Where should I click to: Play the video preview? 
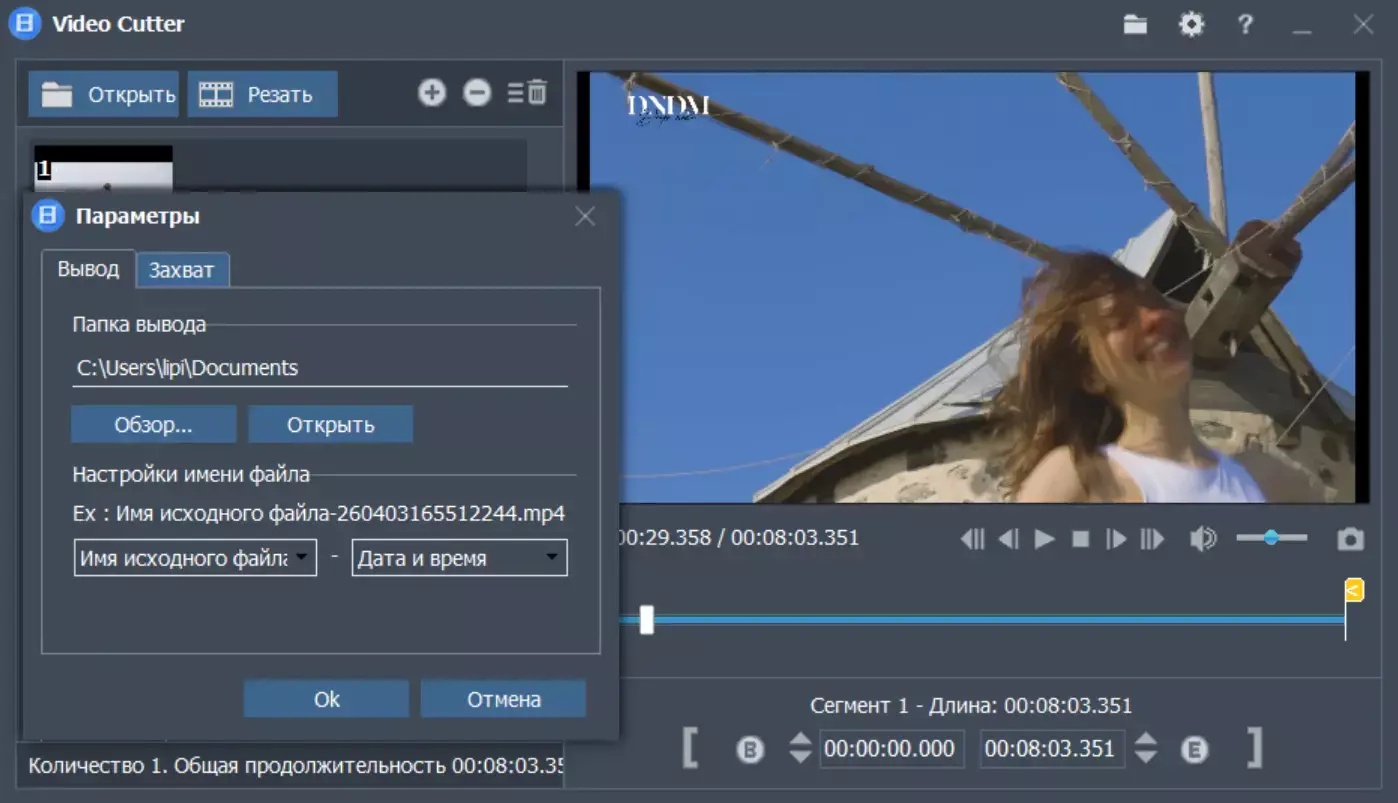click(x=1045, y=539)
